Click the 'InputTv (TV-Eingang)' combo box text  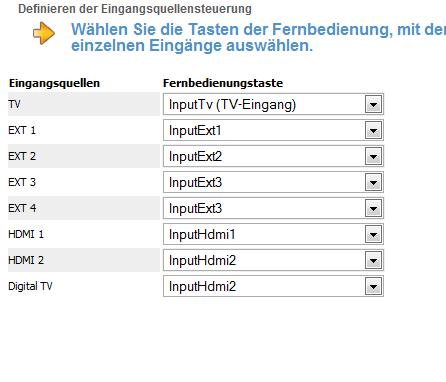pyautogui.click(x=232, y=105)
